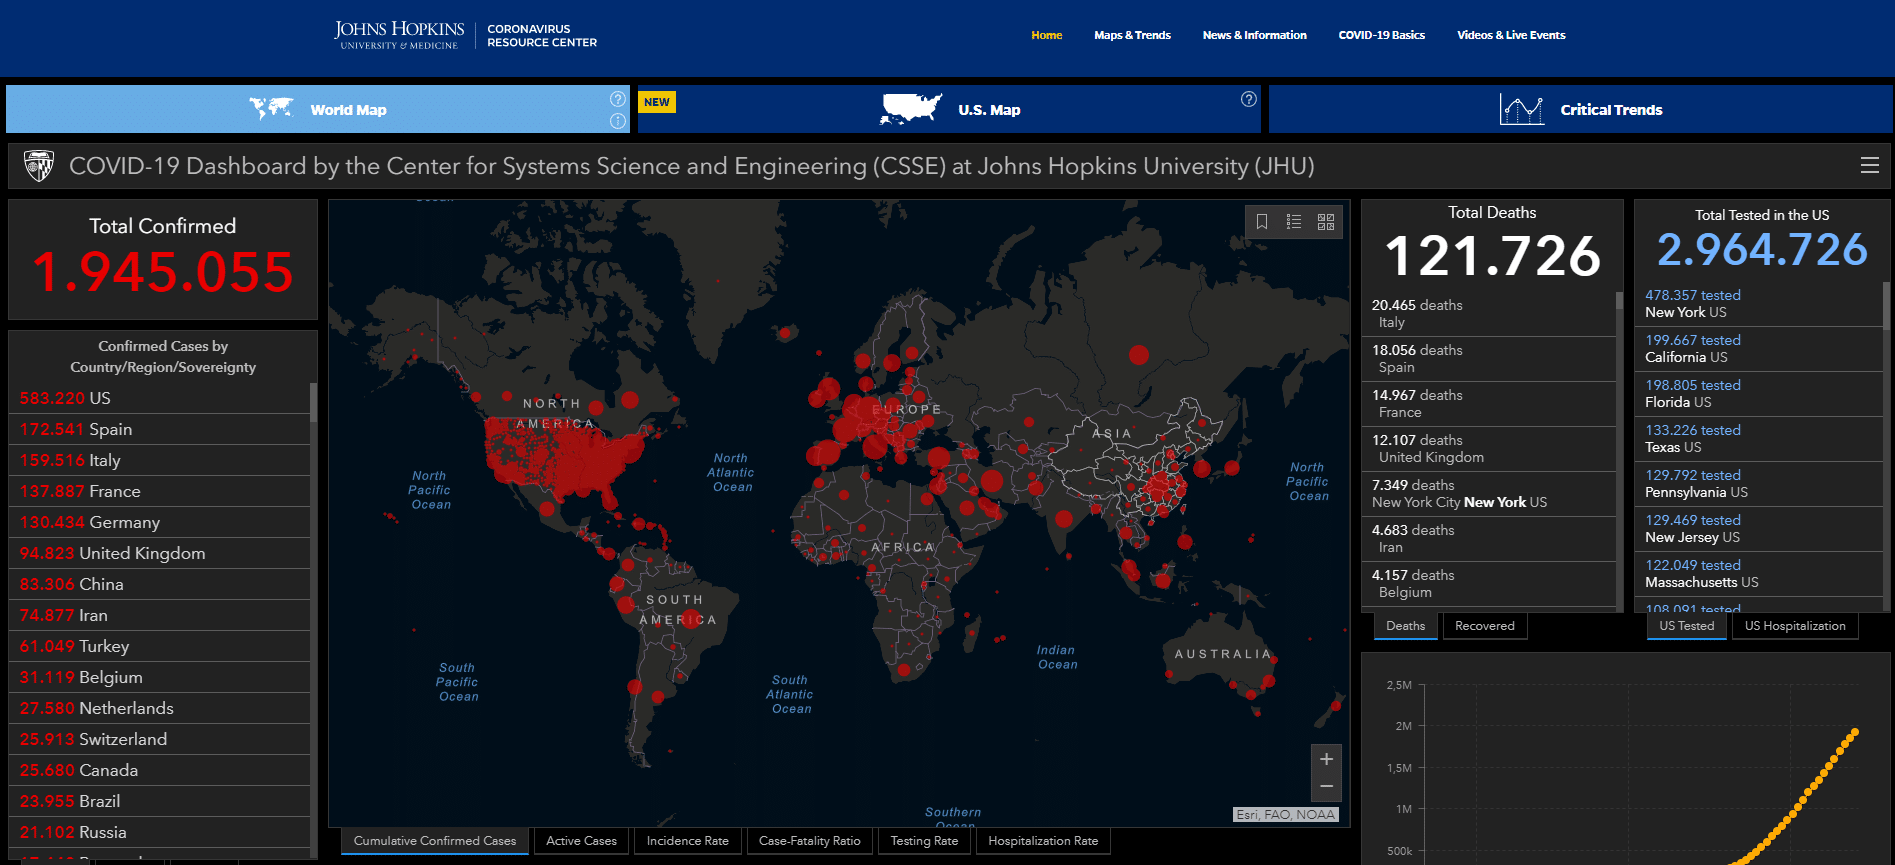Select the Testing Rate map tab

[924, 841]
